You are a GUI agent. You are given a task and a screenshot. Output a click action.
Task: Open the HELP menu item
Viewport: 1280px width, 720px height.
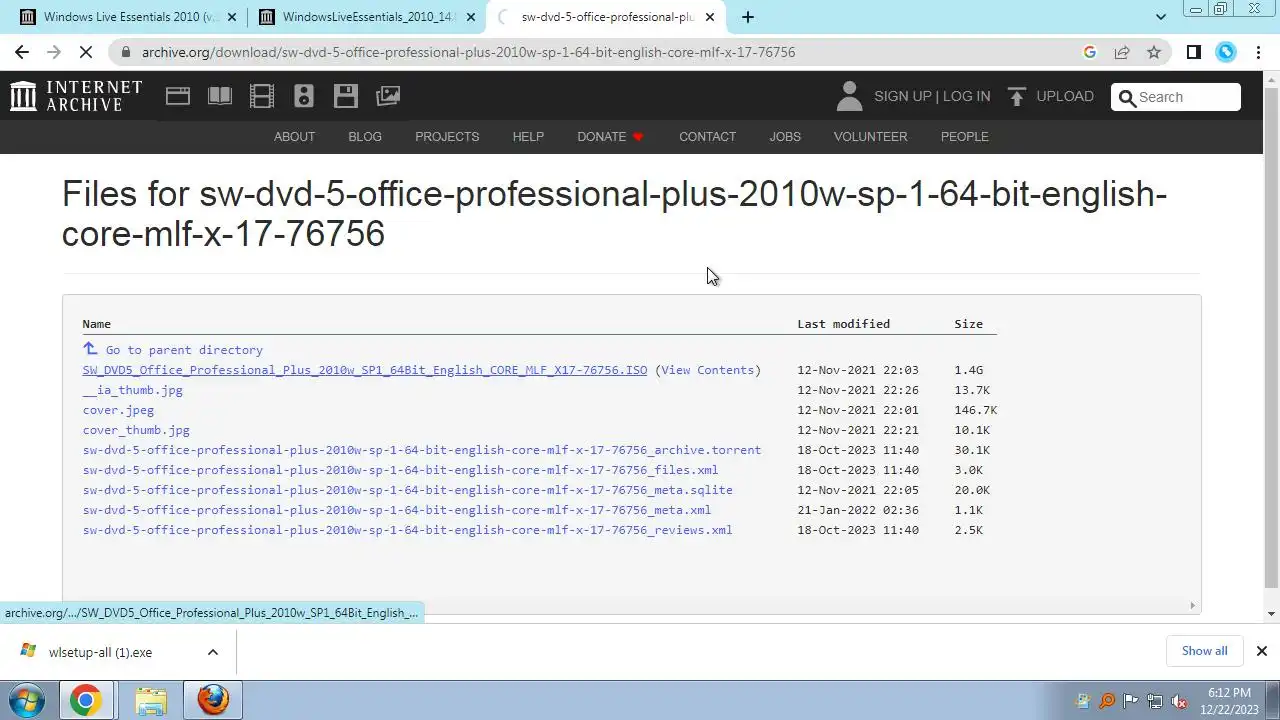[528, 137]
